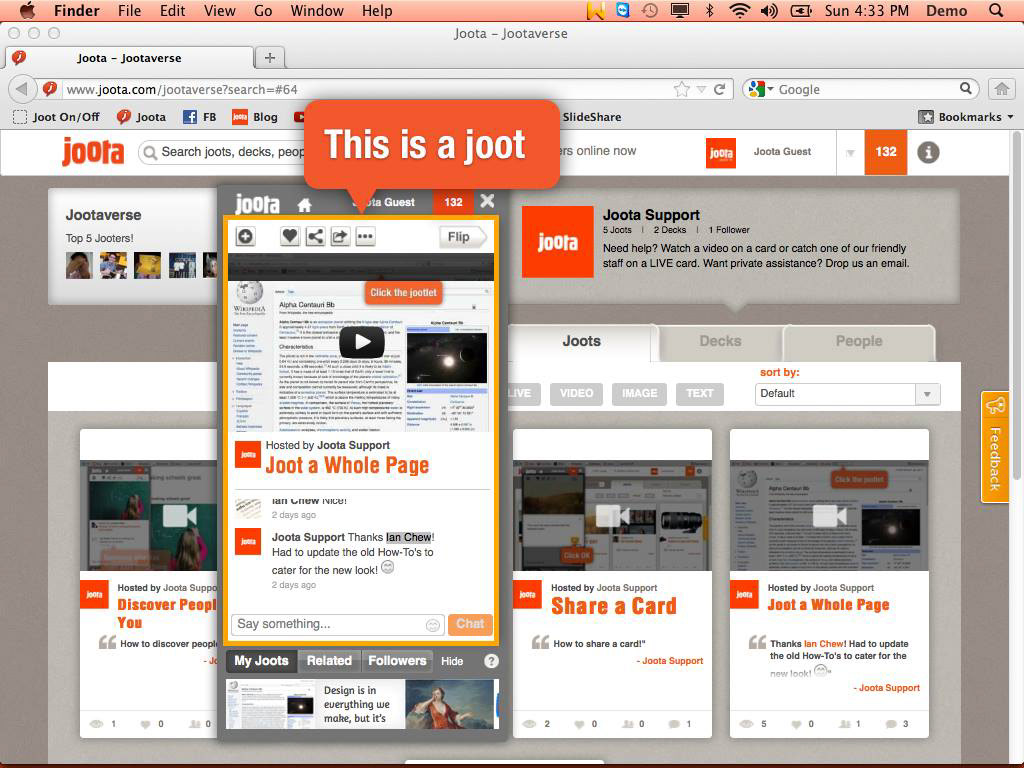Switch to the People tab
This screenshot has width=1024, height=768.
(859, 342)
